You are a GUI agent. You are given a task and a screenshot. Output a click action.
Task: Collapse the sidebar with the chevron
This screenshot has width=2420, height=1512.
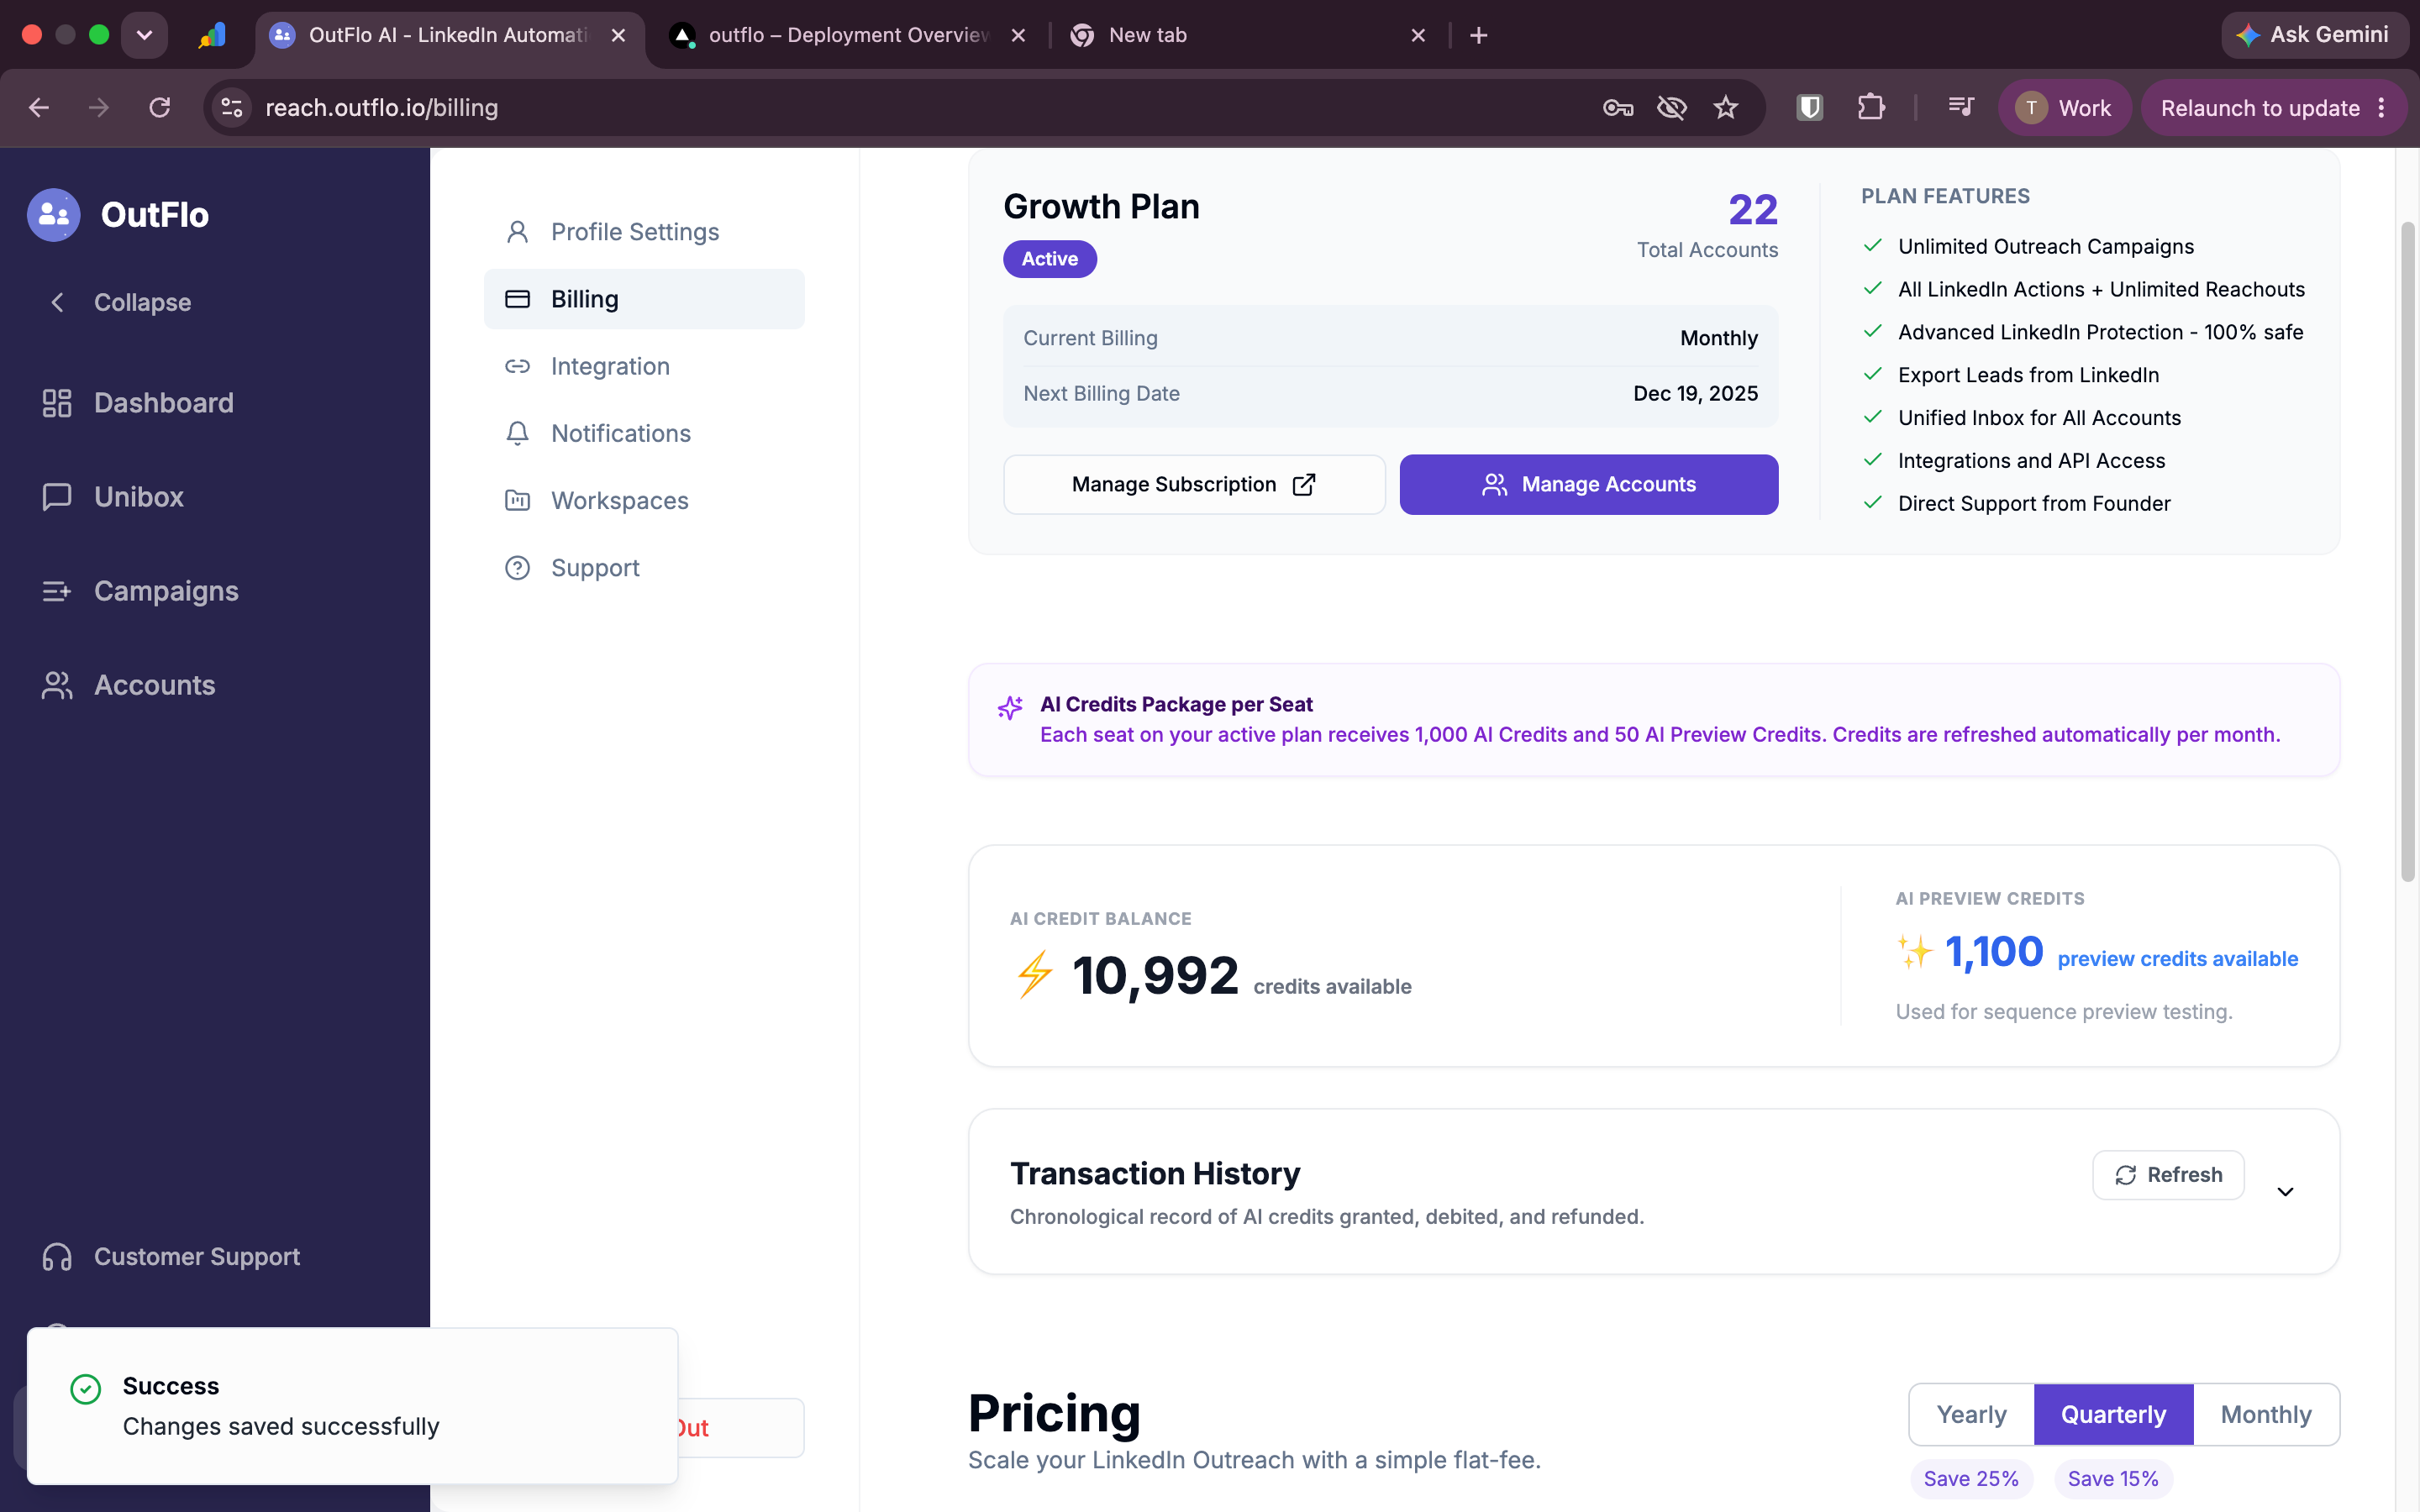click(57, 302)
